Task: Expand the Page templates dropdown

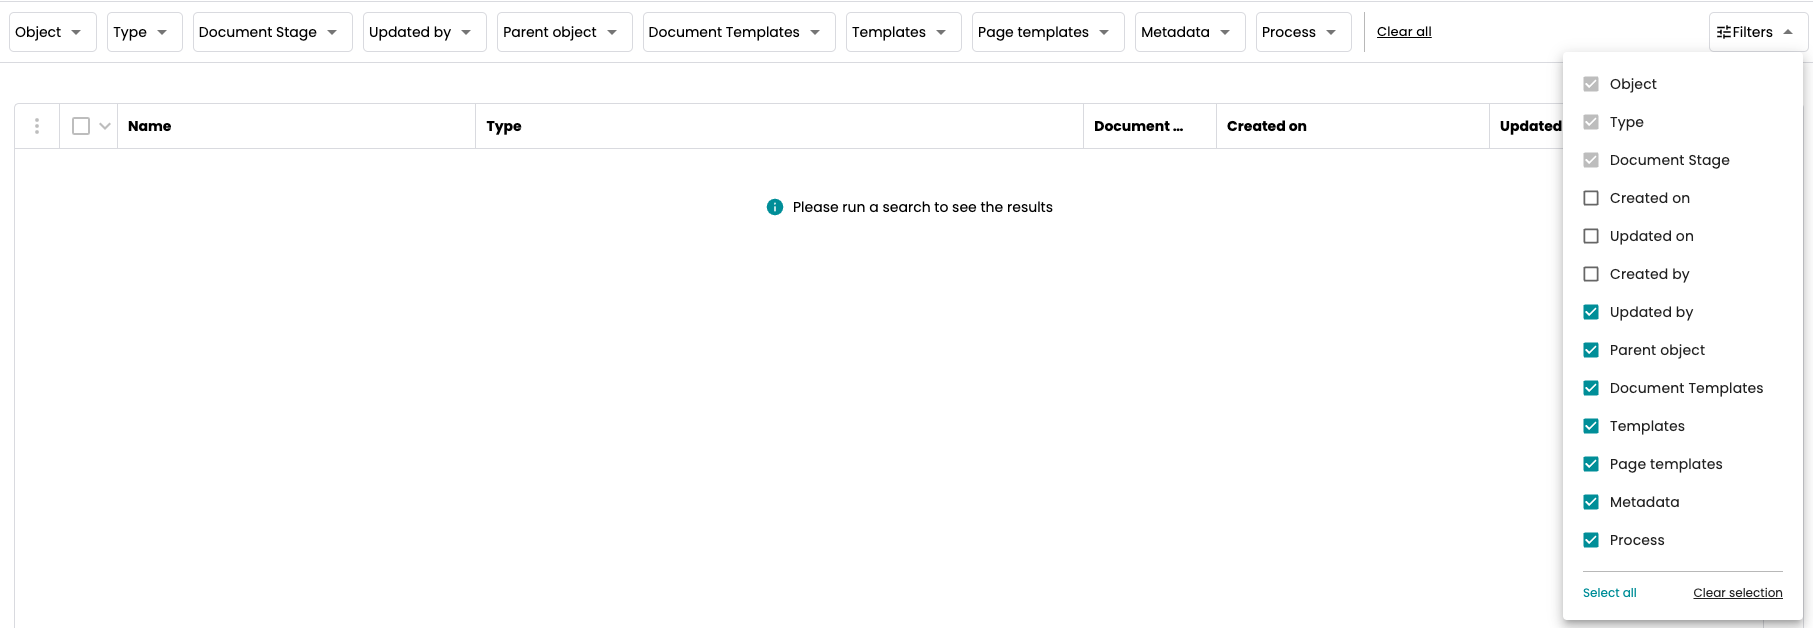Action: point(1047,32)
